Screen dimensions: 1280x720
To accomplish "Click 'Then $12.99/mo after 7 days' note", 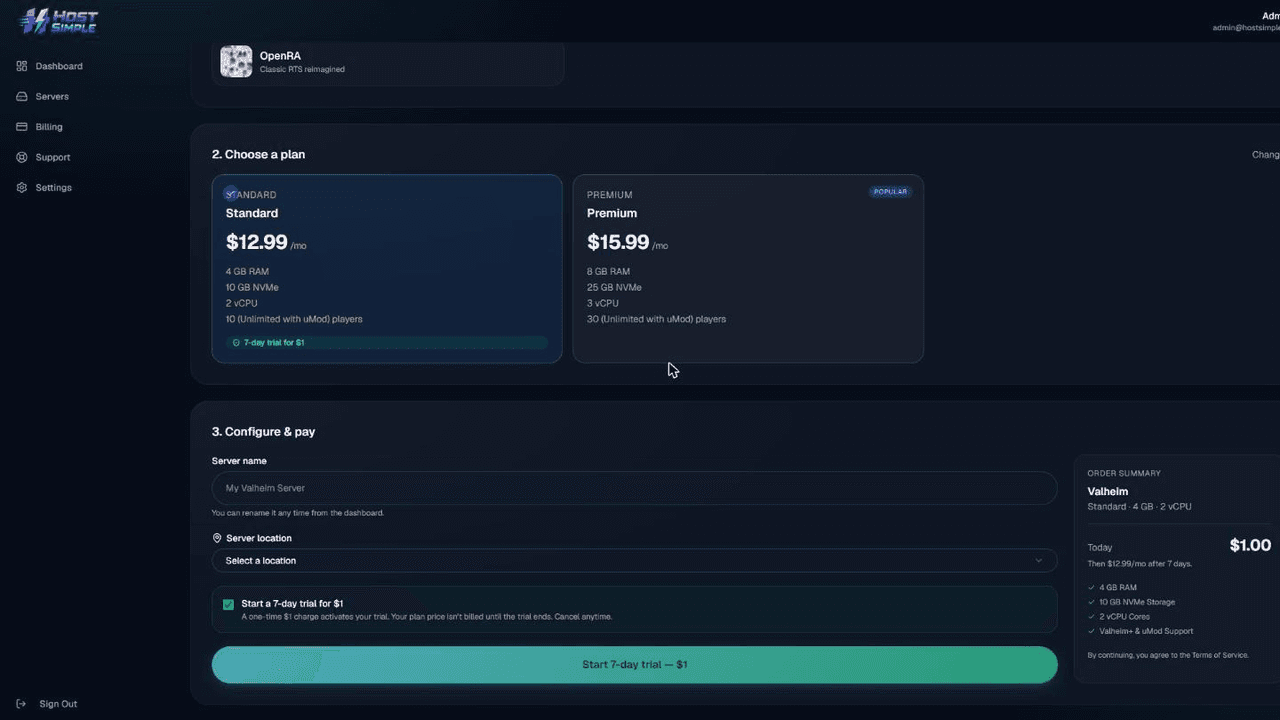I will [1139, 564].
